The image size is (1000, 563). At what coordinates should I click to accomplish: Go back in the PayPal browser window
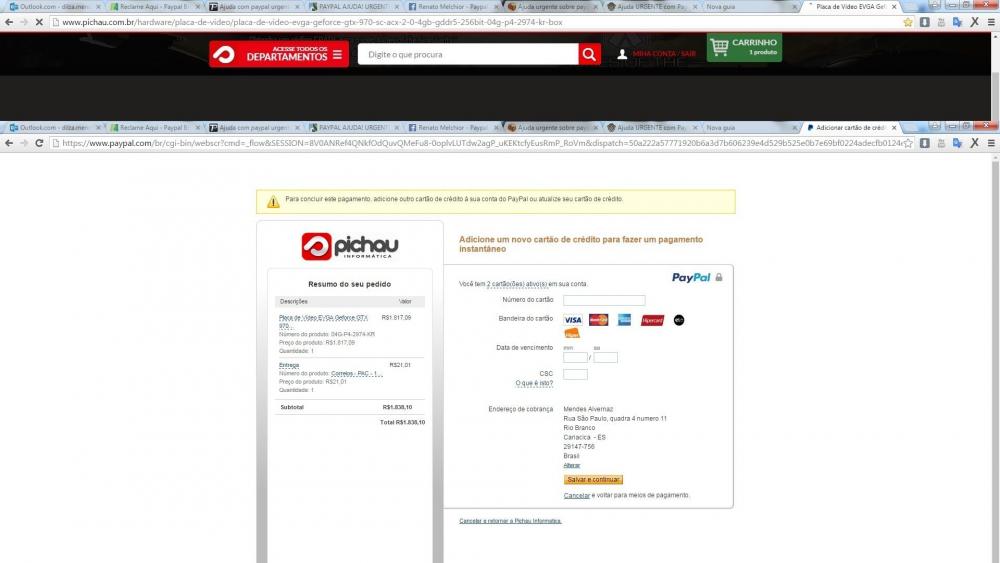[9, 143]
